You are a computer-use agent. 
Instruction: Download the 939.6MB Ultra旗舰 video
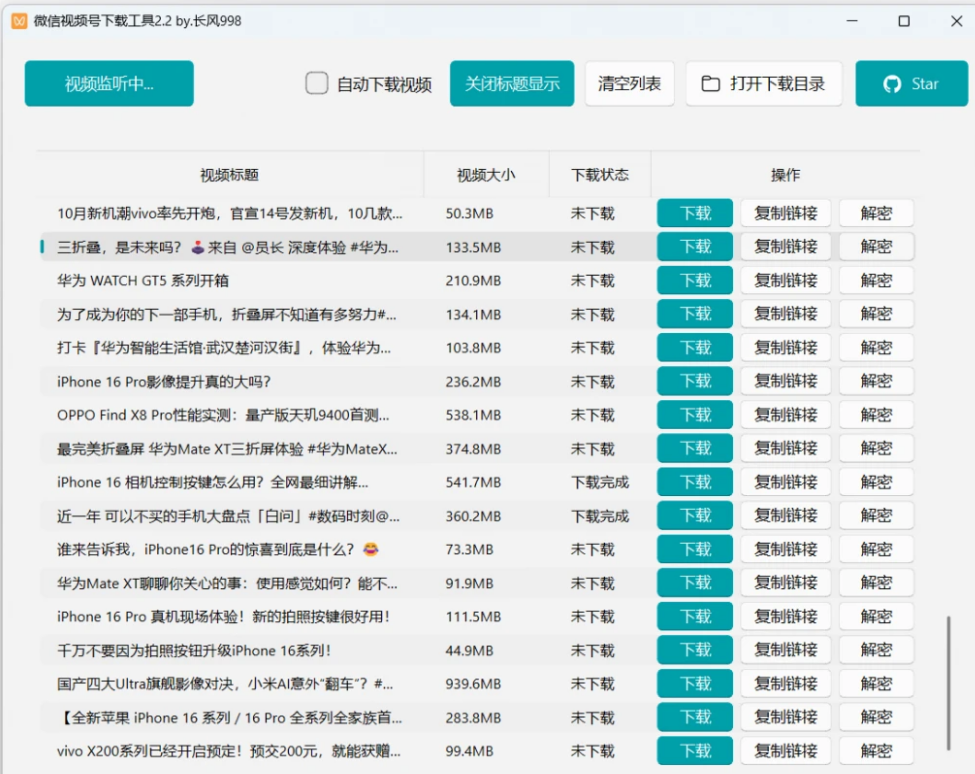[x=695, y=684]
